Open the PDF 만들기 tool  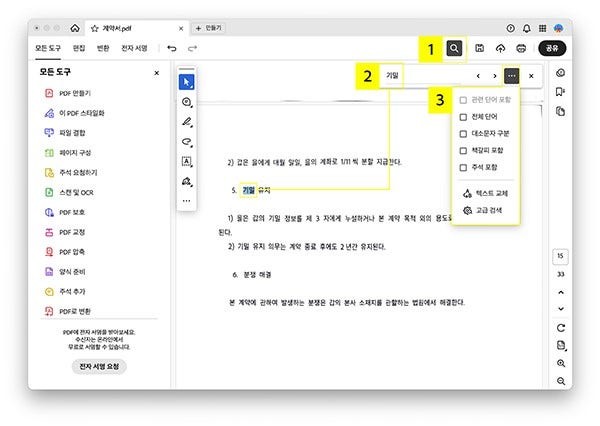click(x=67, y=93)
